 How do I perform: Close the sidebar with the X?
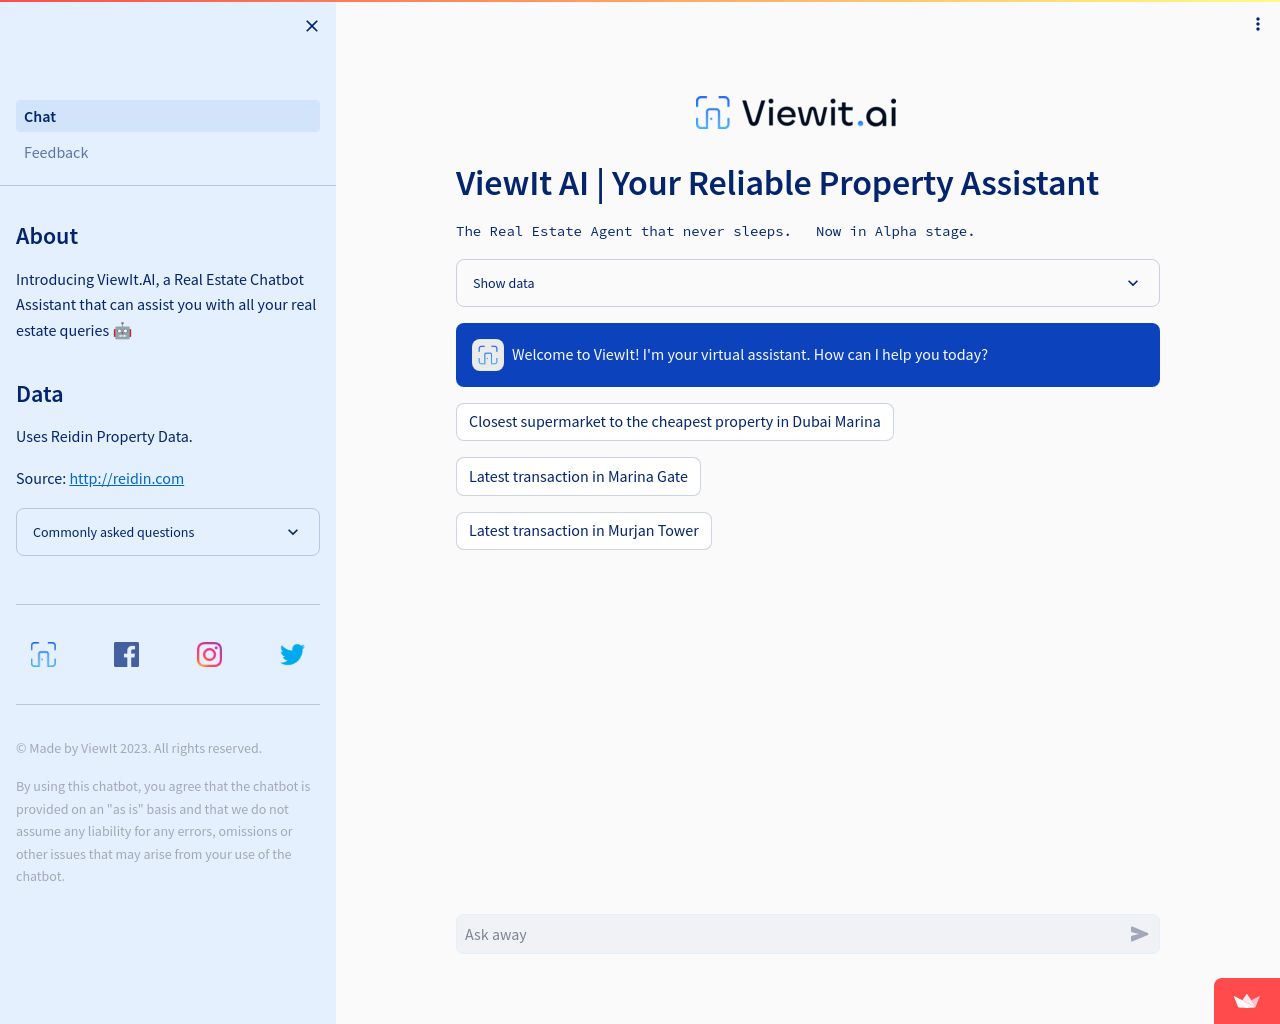(x=311, y=26)
